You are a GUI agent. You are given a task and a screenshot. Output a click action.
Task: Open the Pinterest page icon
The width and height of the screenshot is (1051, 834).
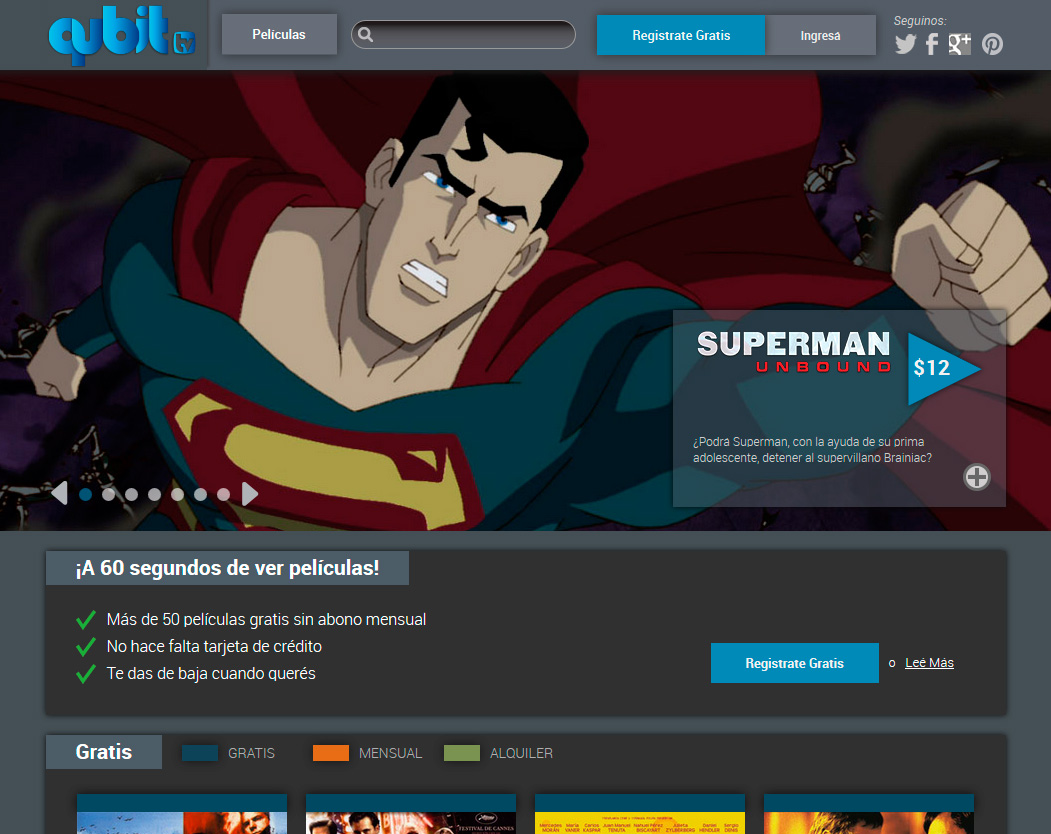[993, 44]
